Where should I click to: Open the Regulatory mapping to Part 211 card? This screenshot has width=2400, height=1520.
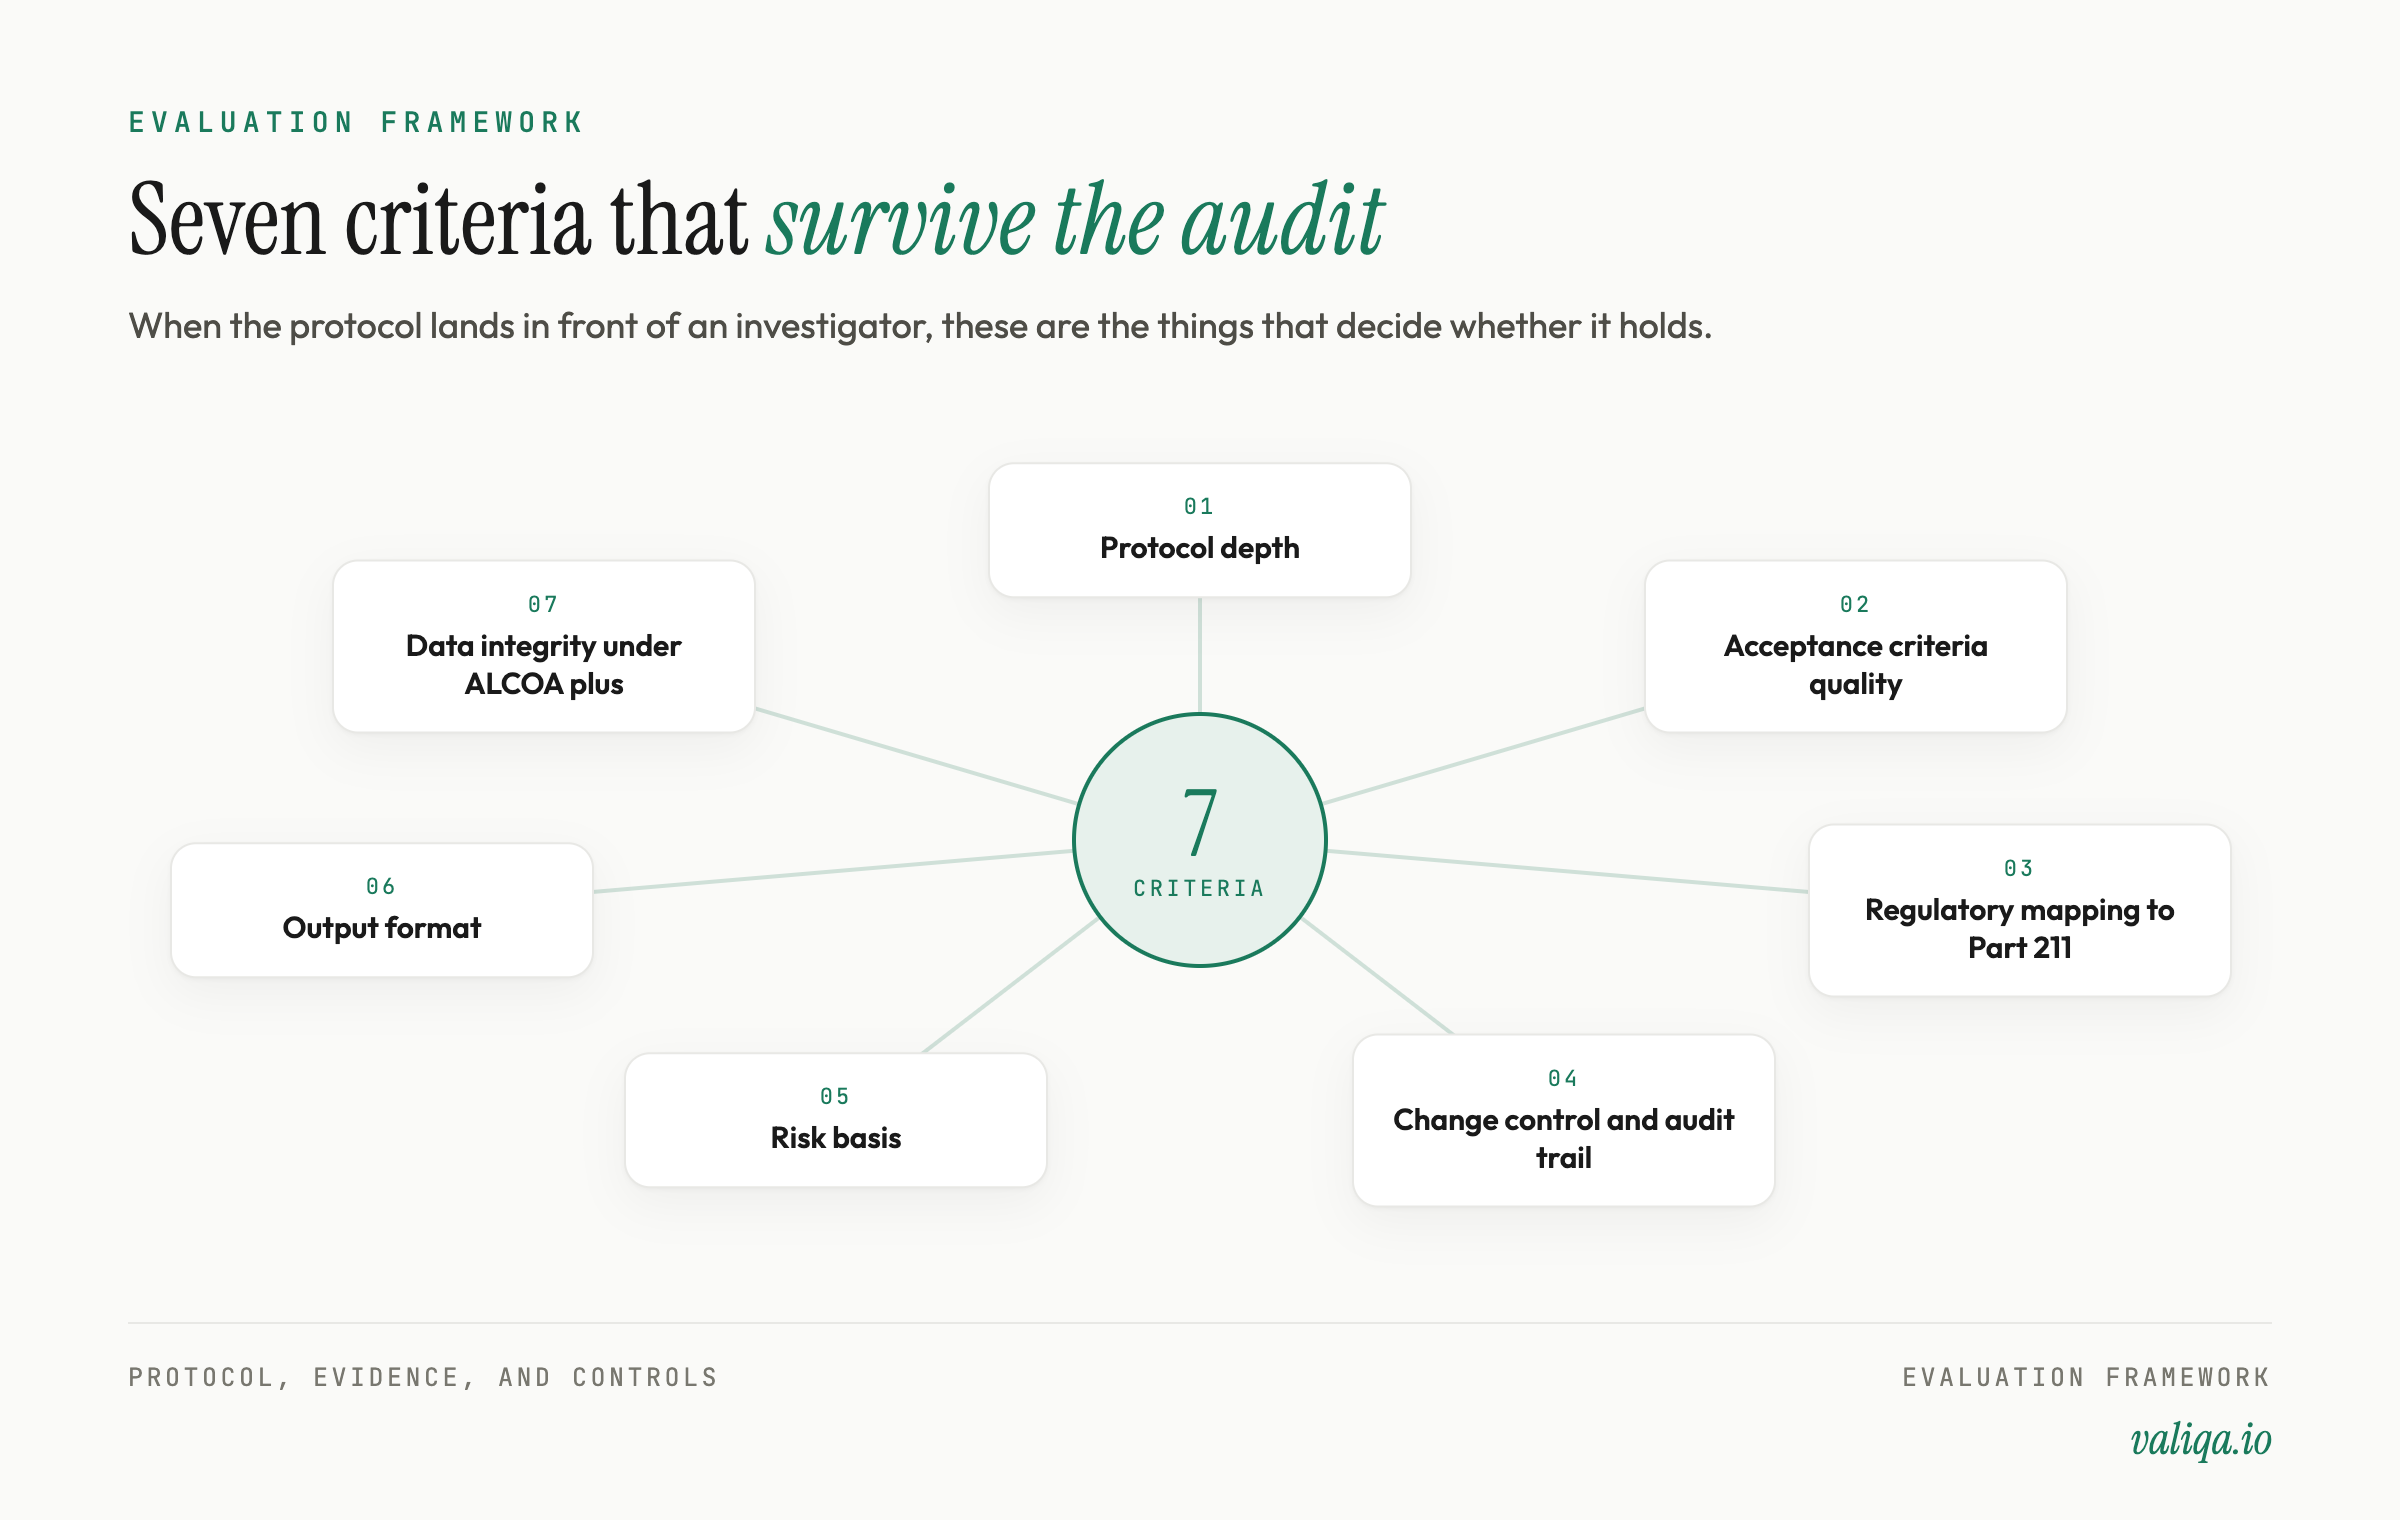(x=2019, y=910)
